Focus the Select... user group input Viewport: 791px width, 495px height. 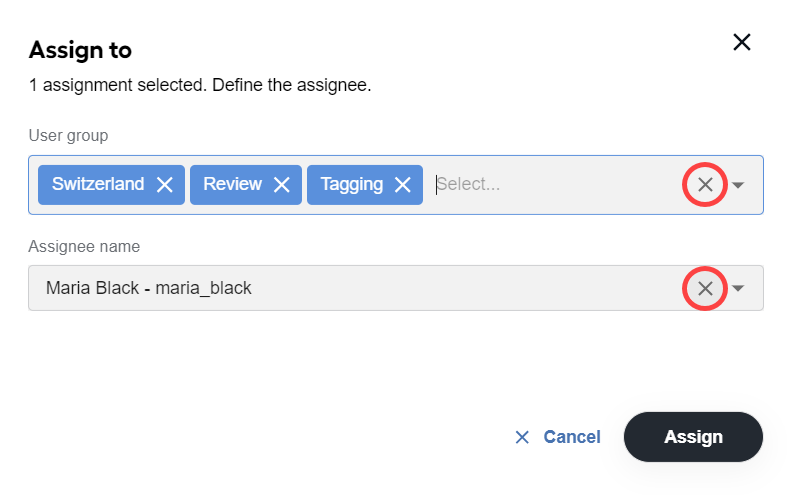[555, 185]
